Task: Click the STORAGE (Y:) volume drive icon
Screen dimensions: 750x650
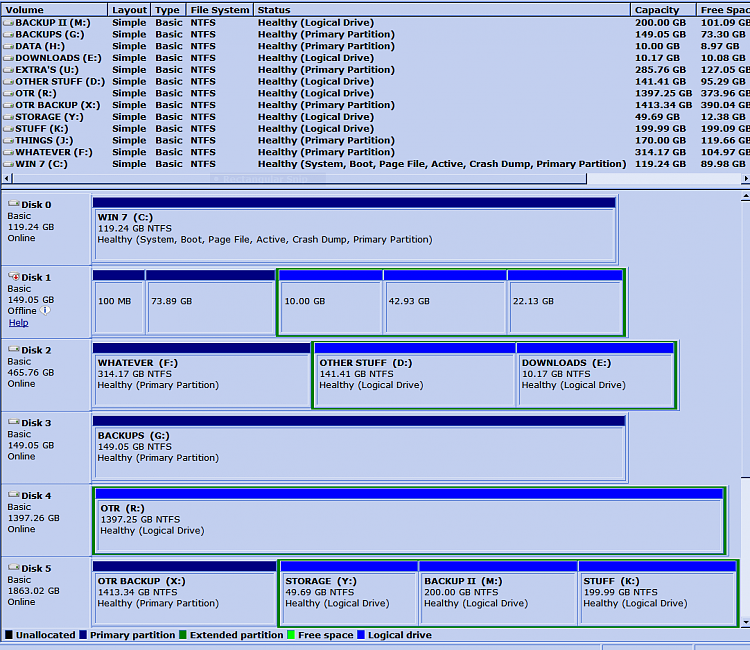Action: [8, 117]
